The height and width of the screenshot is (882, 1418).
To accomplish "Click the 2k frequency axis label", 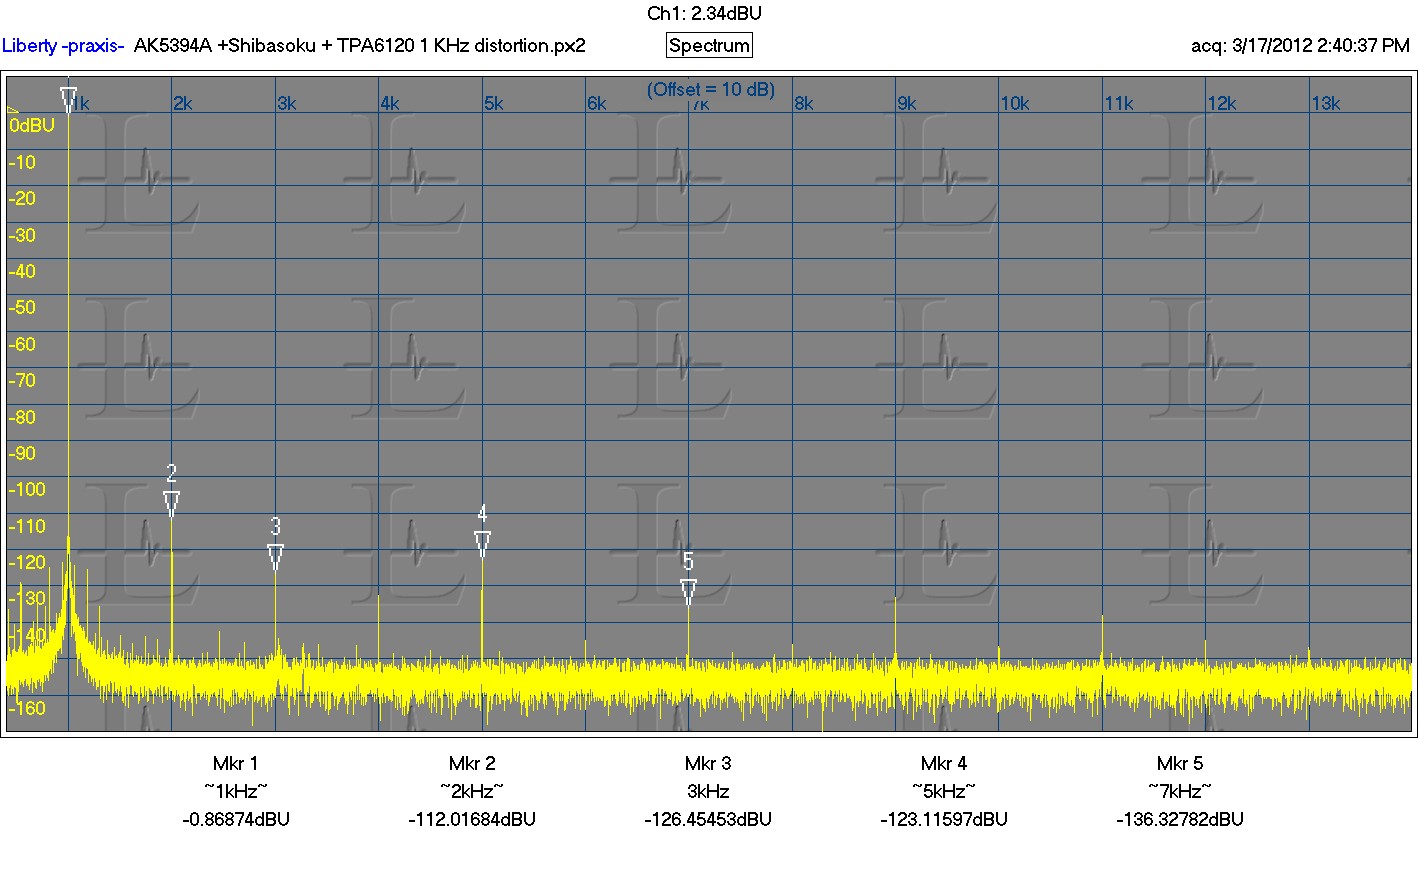I will [183, 103].
